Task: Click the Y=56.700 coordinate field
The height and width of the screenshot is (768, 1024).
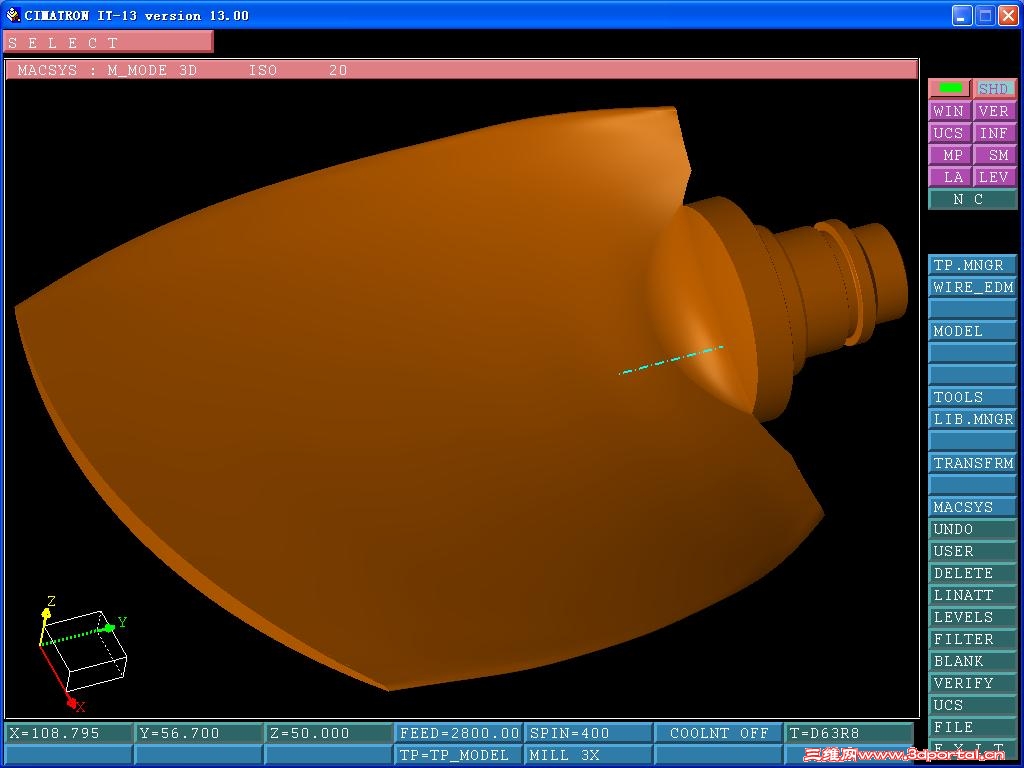Action: (199, 733)
